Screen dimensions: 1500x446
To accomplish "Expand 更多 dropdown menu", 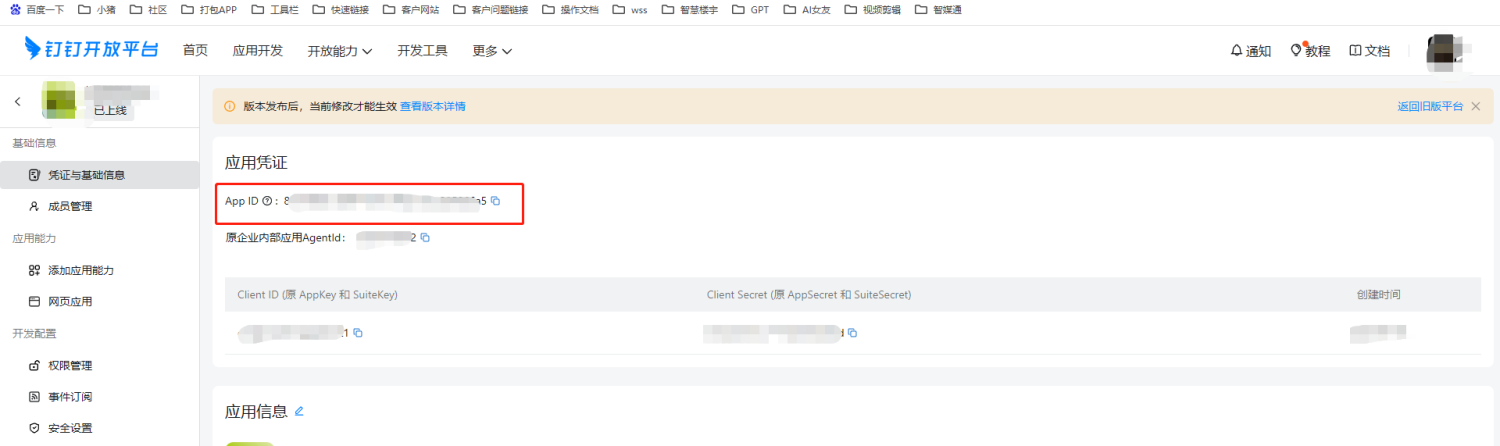I will click(x=492, y=51).
